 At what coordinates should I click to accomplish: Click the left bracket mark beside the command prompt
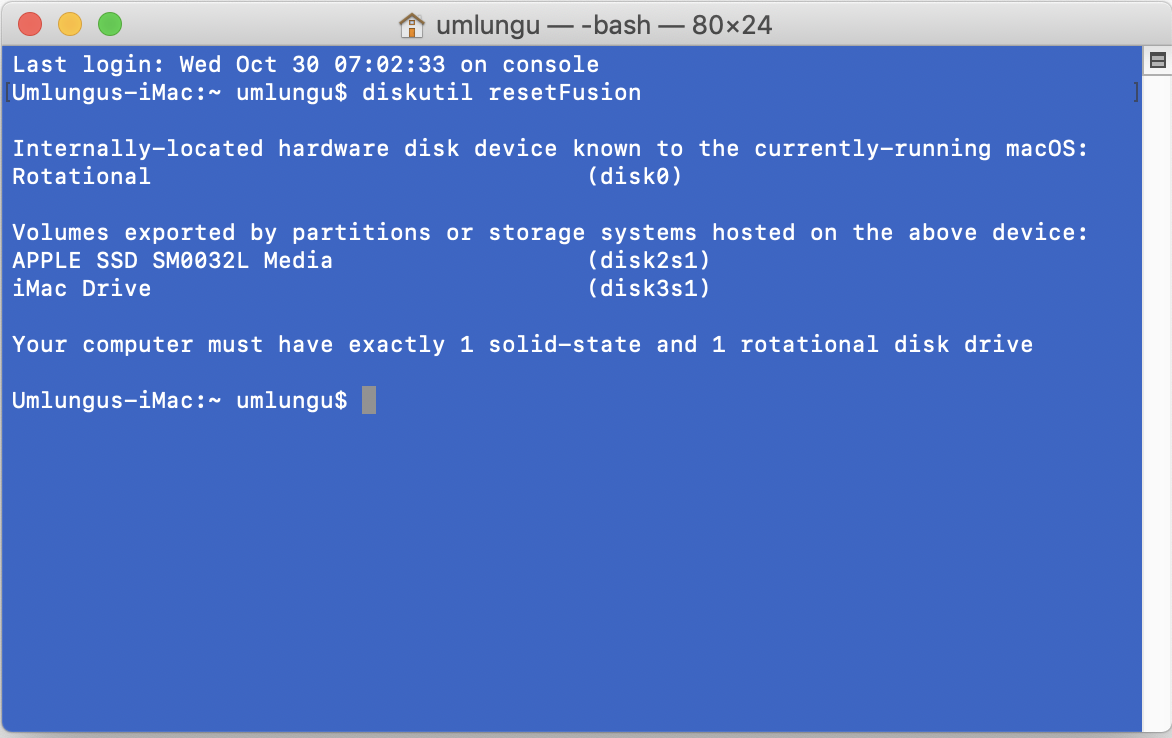click(8, 93)
